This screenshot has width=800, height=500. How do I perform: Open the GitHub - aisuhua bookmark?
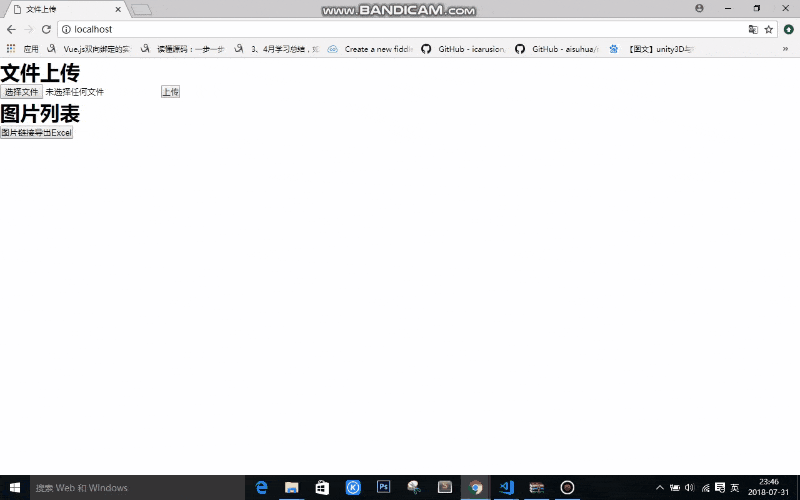click(557, 49)
